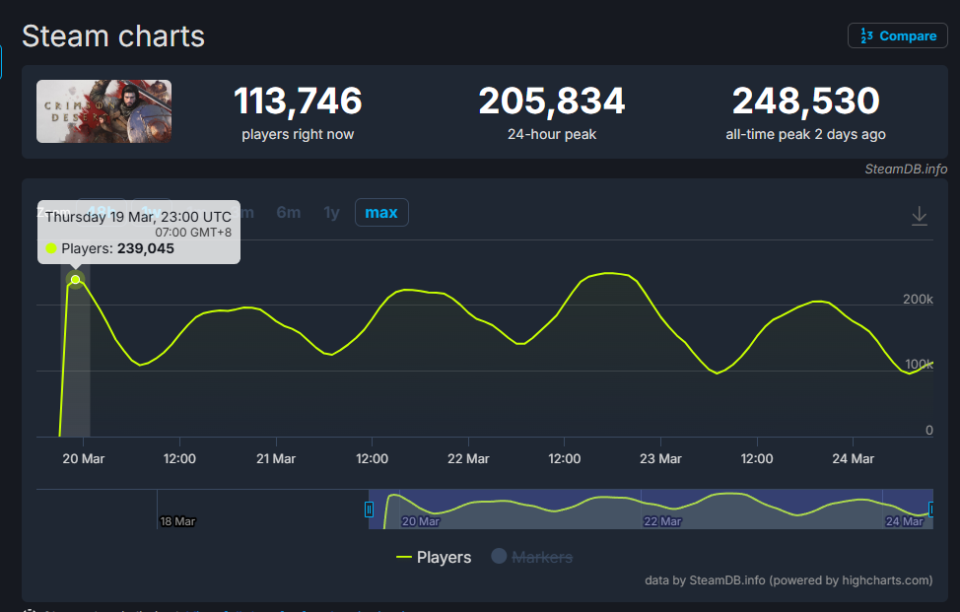
Task: Click the compare numbers icon
Action: [x=866, y=36]
